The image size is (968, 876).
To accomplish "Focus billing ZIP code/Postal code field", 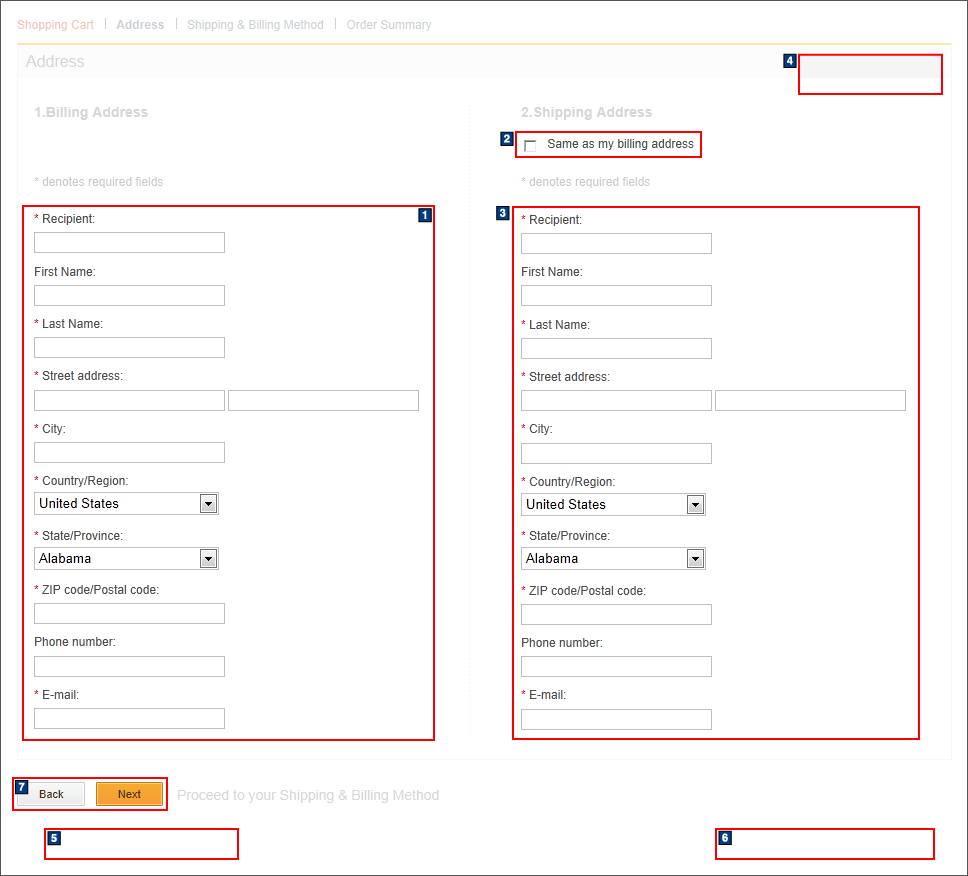I will coord(129,613).
